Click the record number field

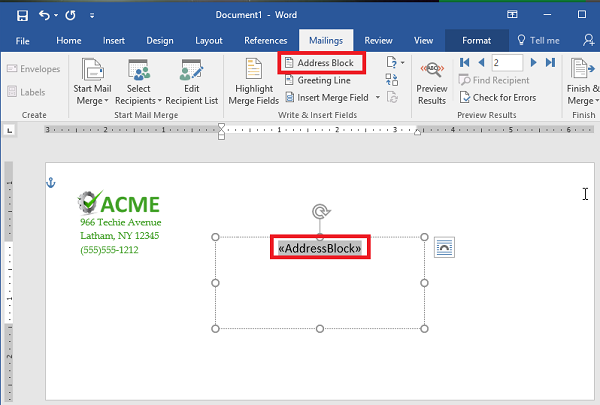click(507, 62)
